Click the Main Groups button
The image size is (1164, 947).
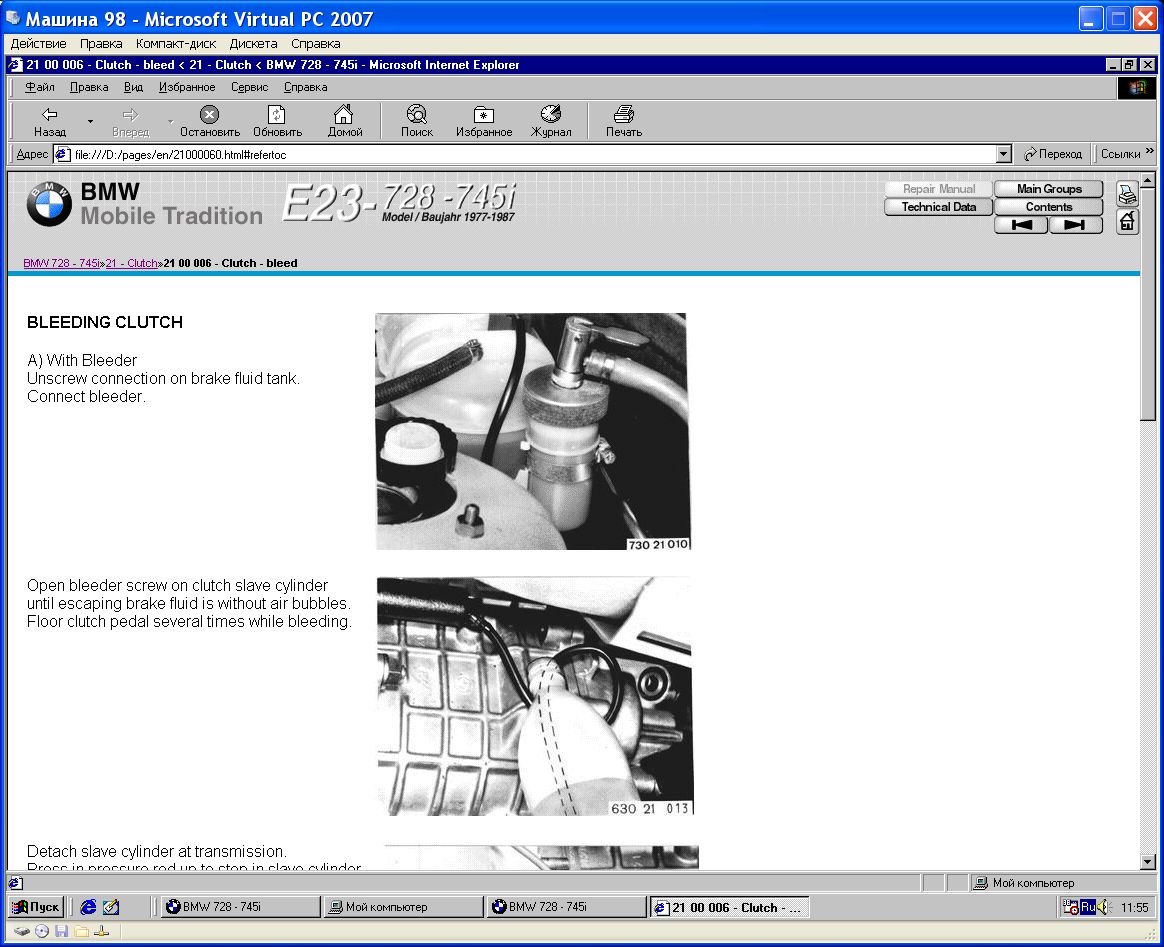pyautogui.click(x=1048, y=189)
